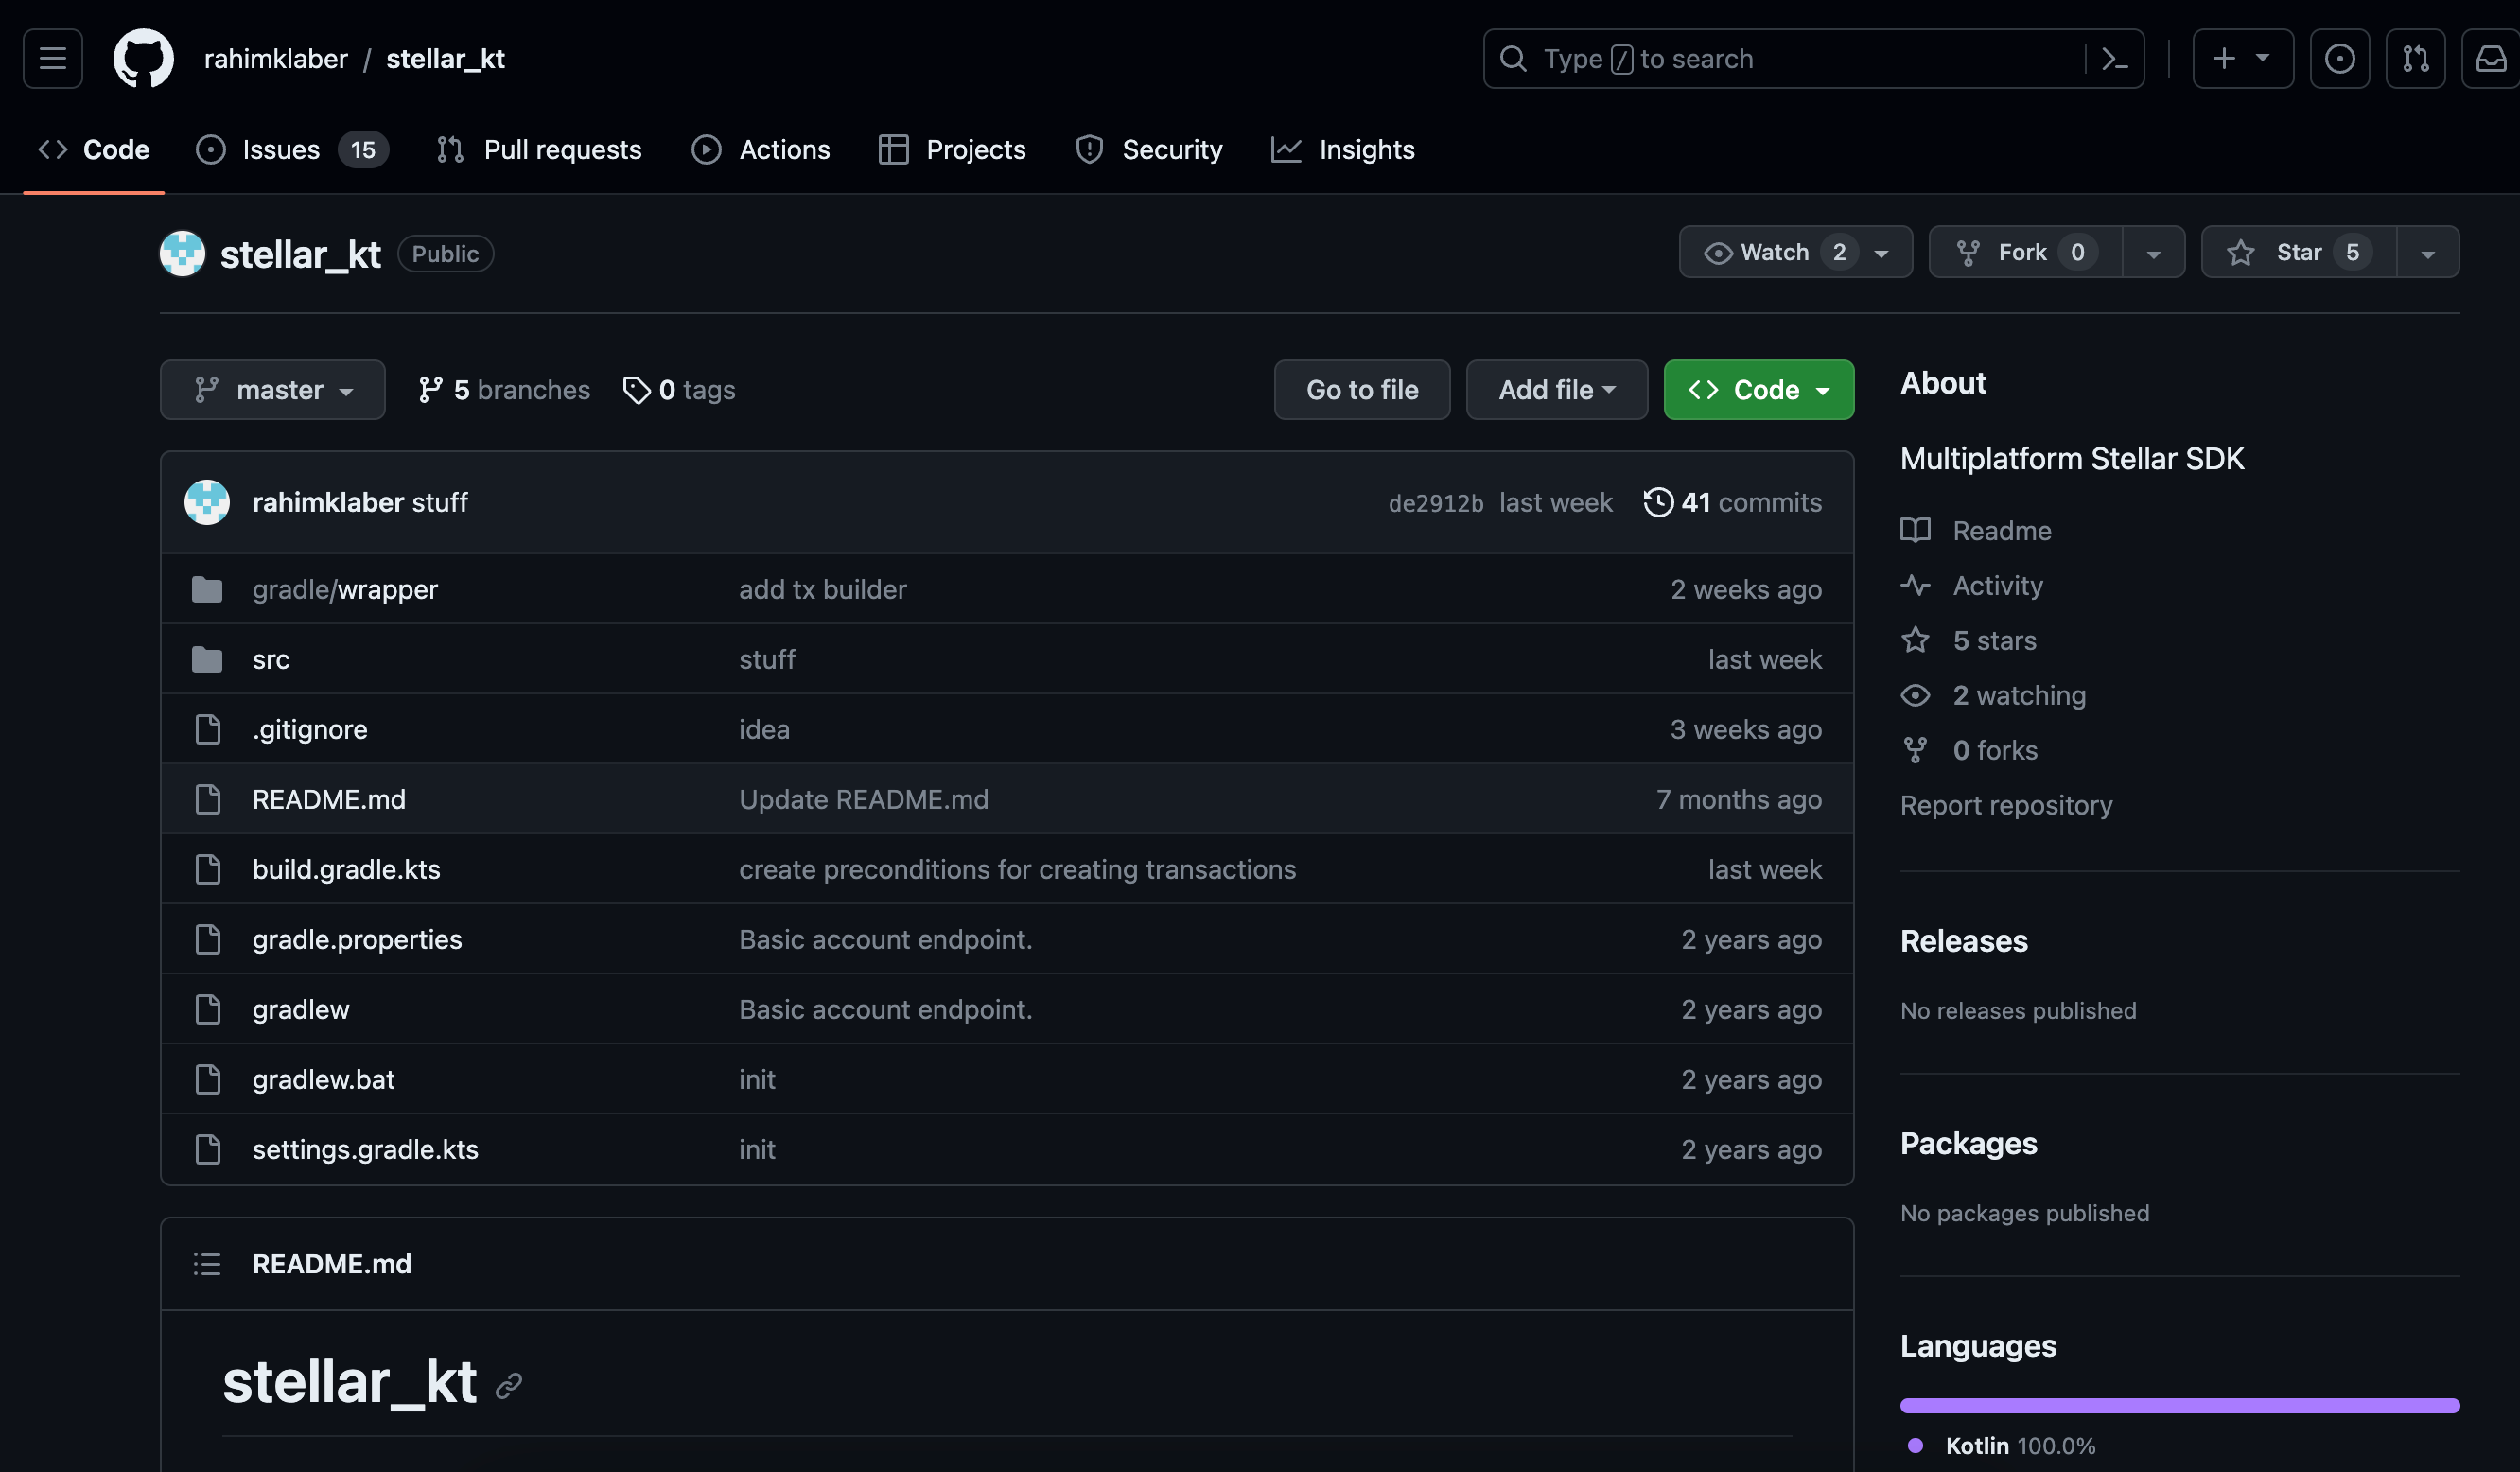2520x1472 pixels.
Task: Open the command palette icon
Action: pyautogui.click(x=2114, y=59)
